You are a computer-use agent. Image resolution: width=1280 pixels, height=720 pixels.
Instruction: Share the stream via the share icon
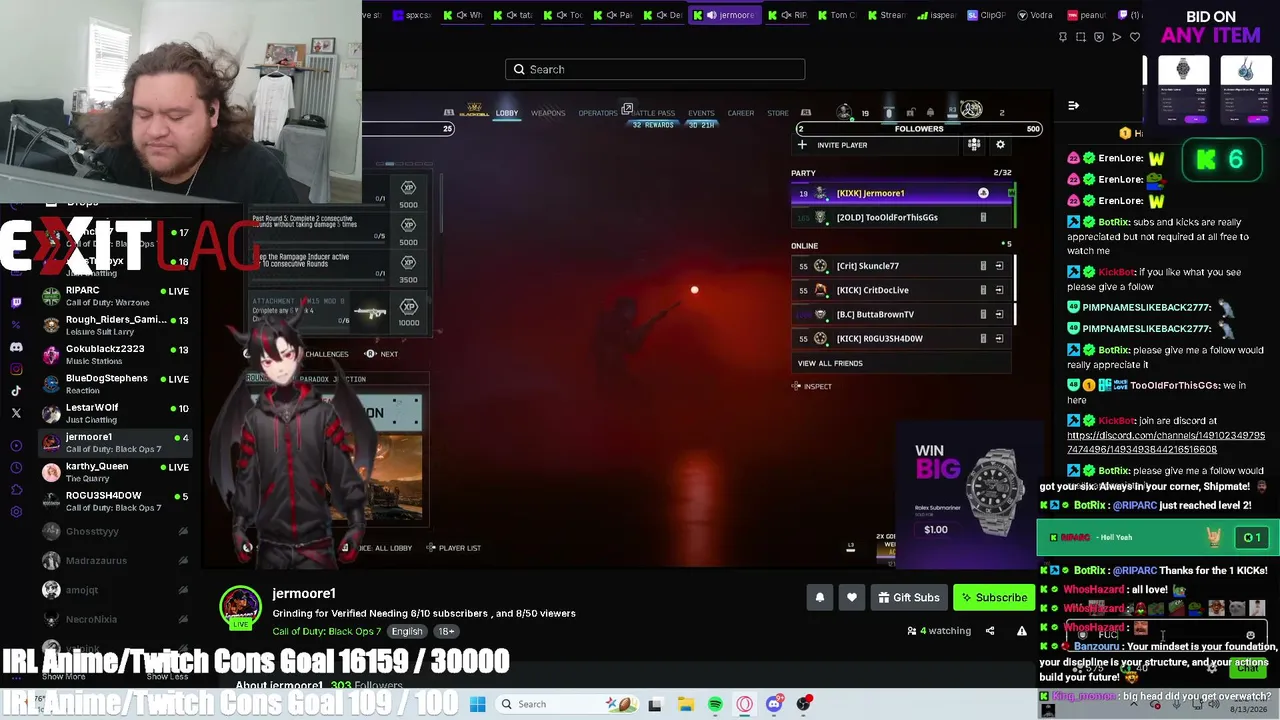click(x=990, y=631)
